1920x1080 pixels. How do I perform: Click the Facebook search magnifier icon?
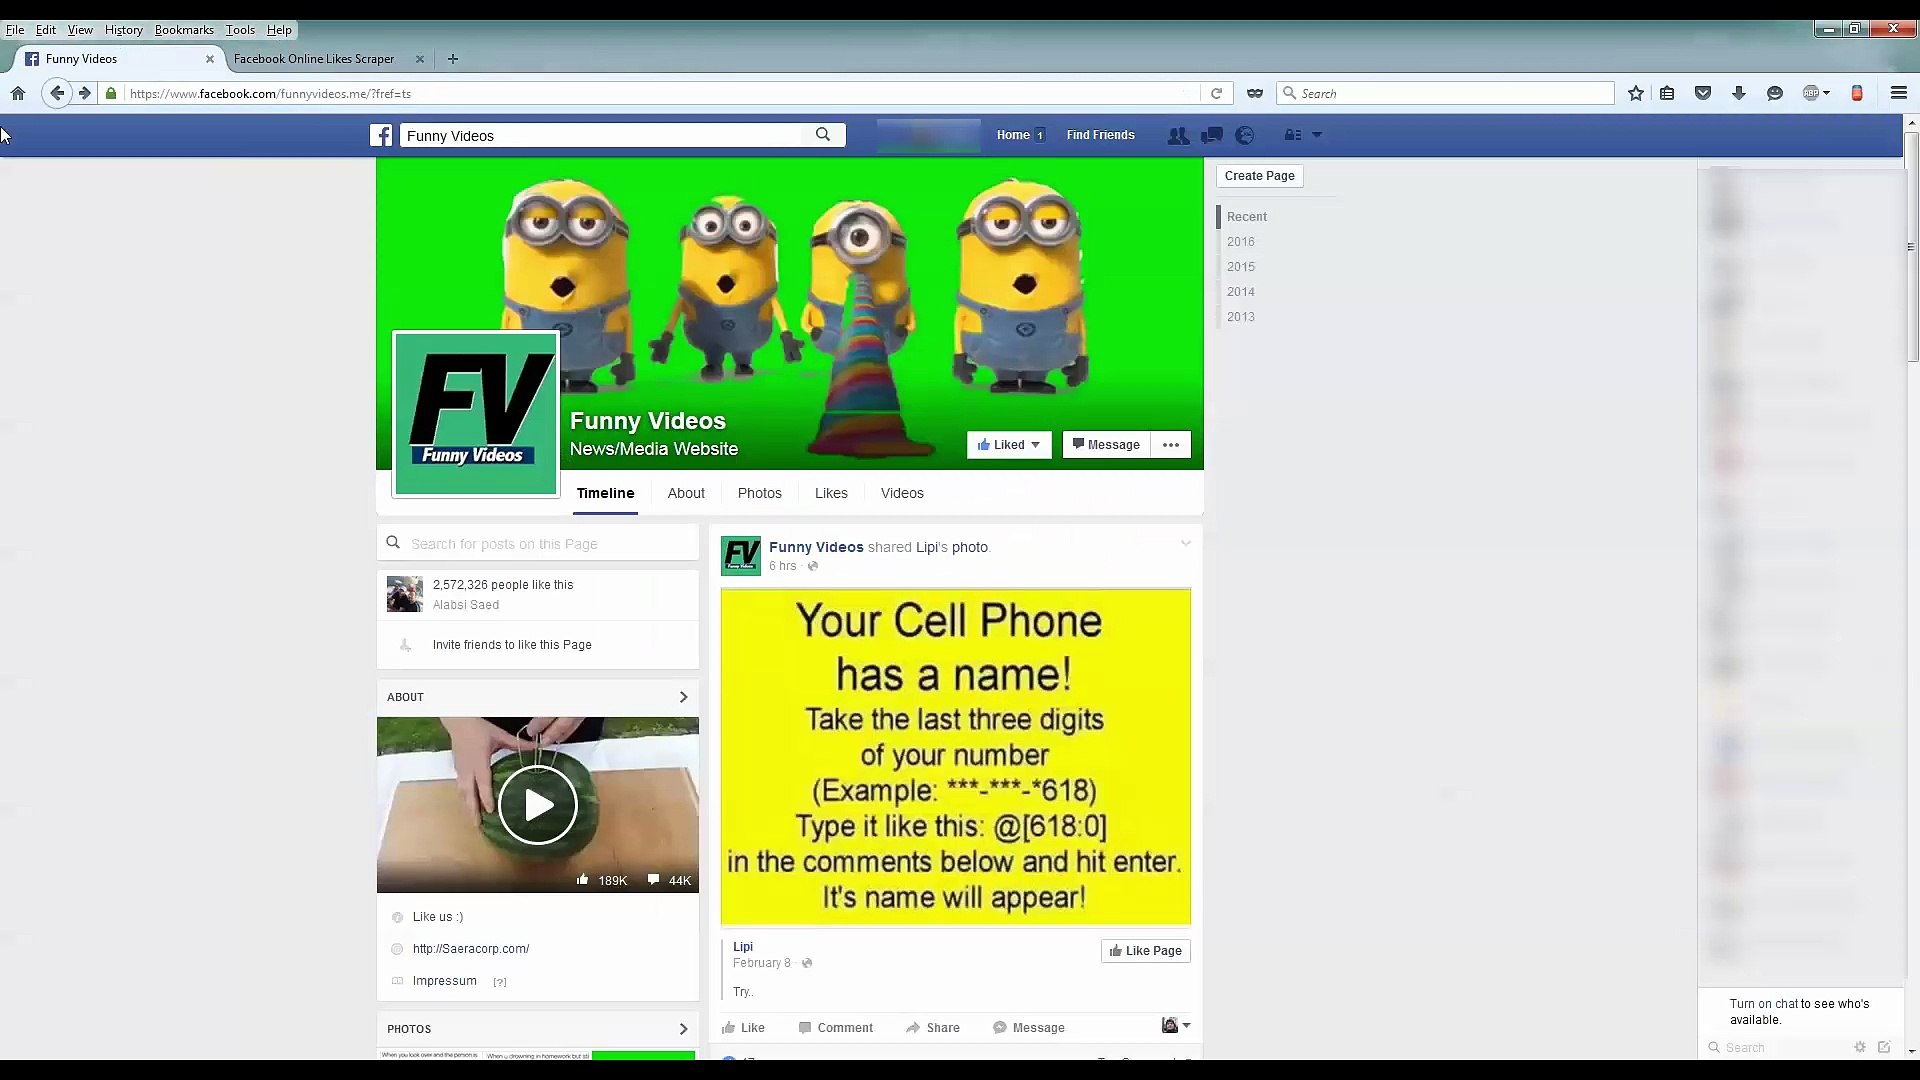(823, 135)
